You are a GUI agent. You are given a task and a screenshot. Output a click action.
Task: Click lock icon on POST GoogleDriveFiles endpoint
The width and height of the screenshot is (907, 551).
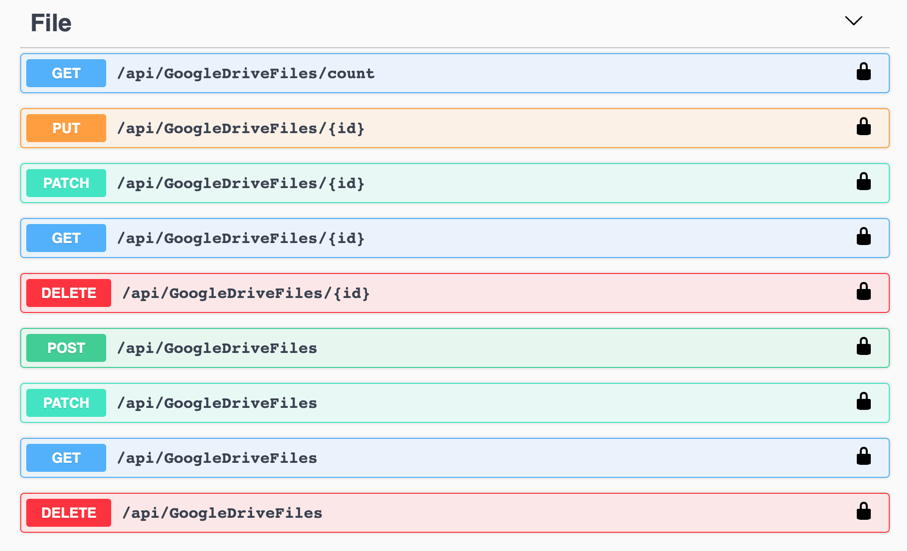point(864,346)
